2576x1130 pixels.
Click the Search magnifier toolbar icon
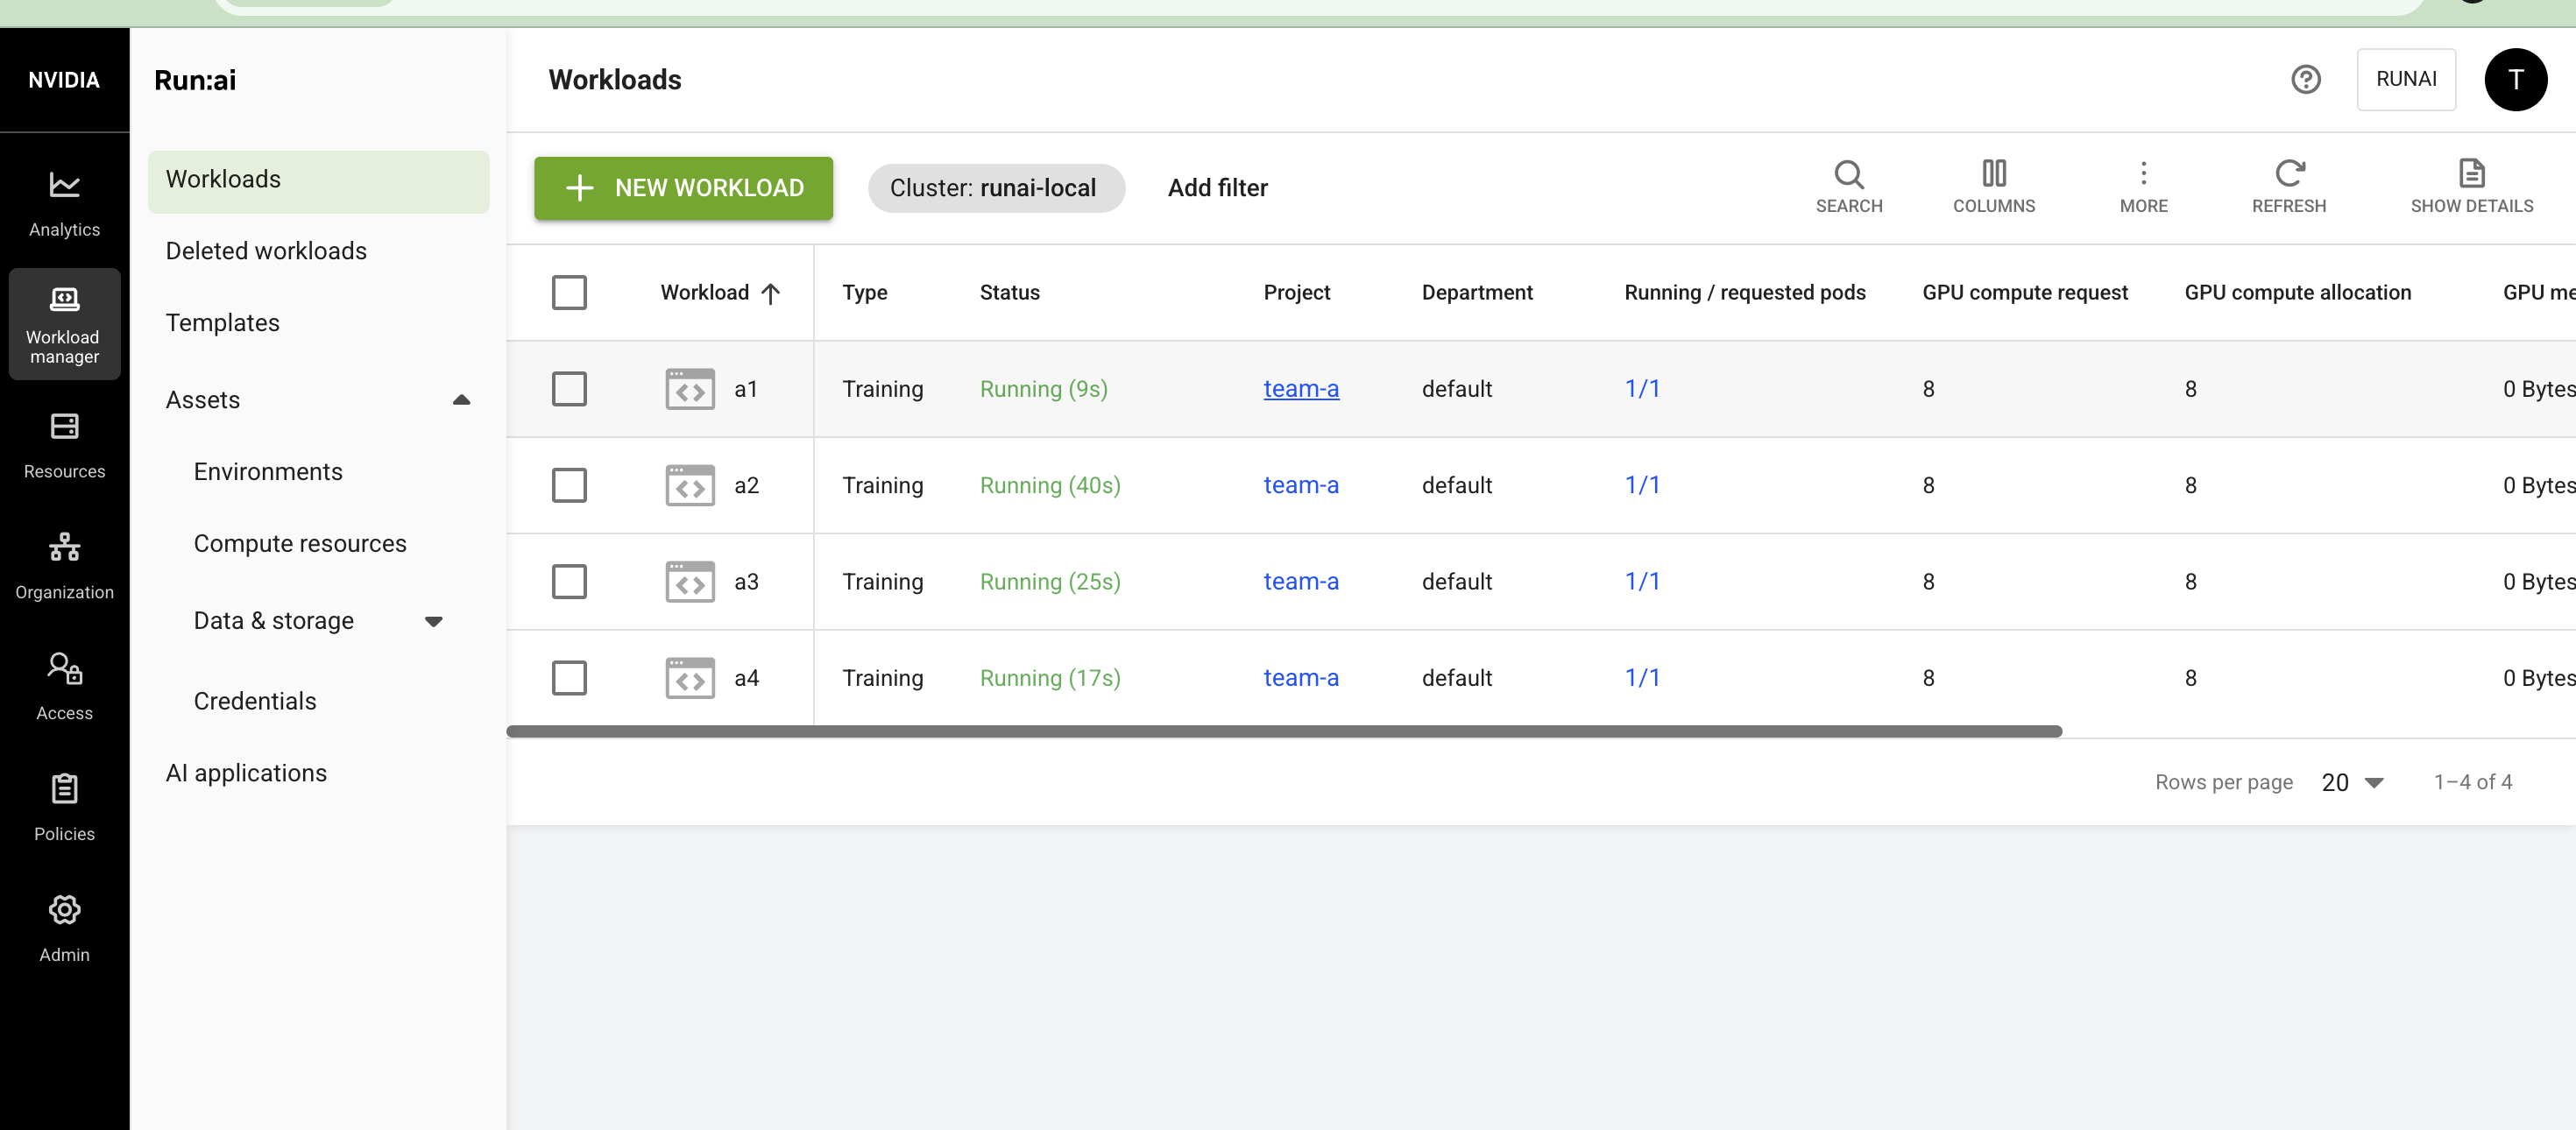click(x=1849, y=187)
